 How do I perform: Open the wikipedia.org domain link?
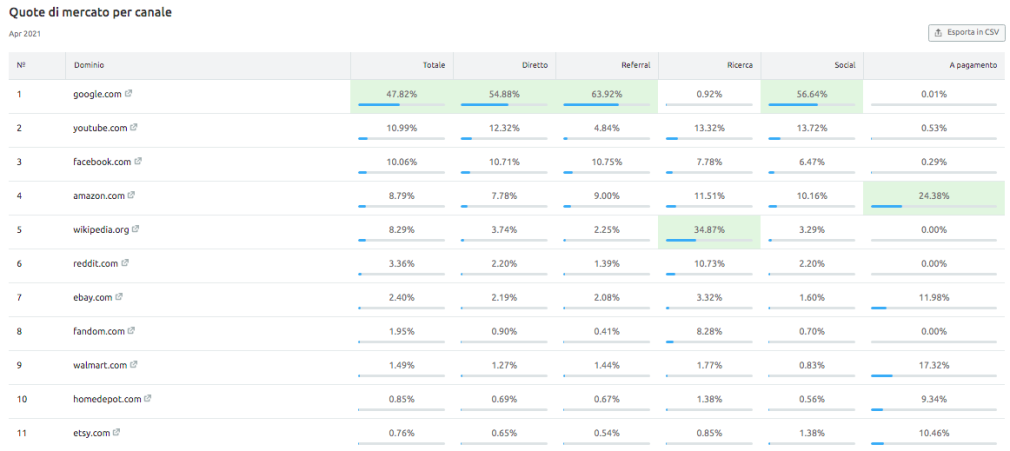point(101,229)
